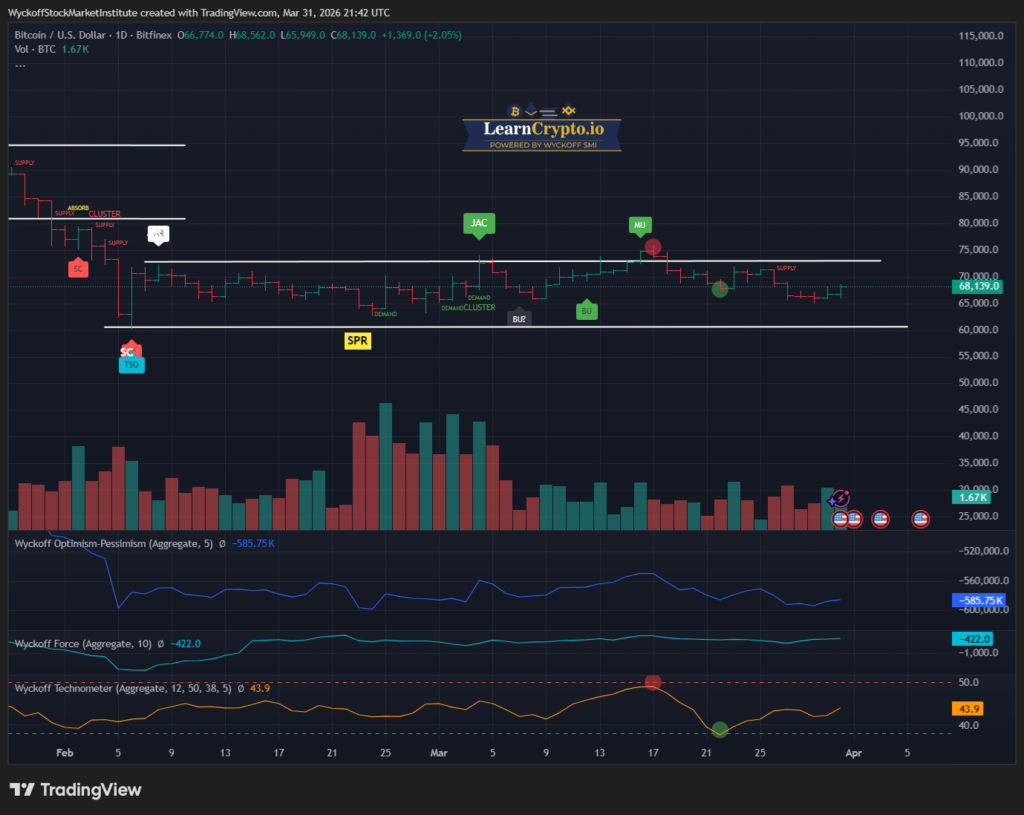The height and width of the screenshot is (815, 1024).
Task: Click the orange 43.9 axis value tag
Action: pyautogui.click(x=968, y=709)
